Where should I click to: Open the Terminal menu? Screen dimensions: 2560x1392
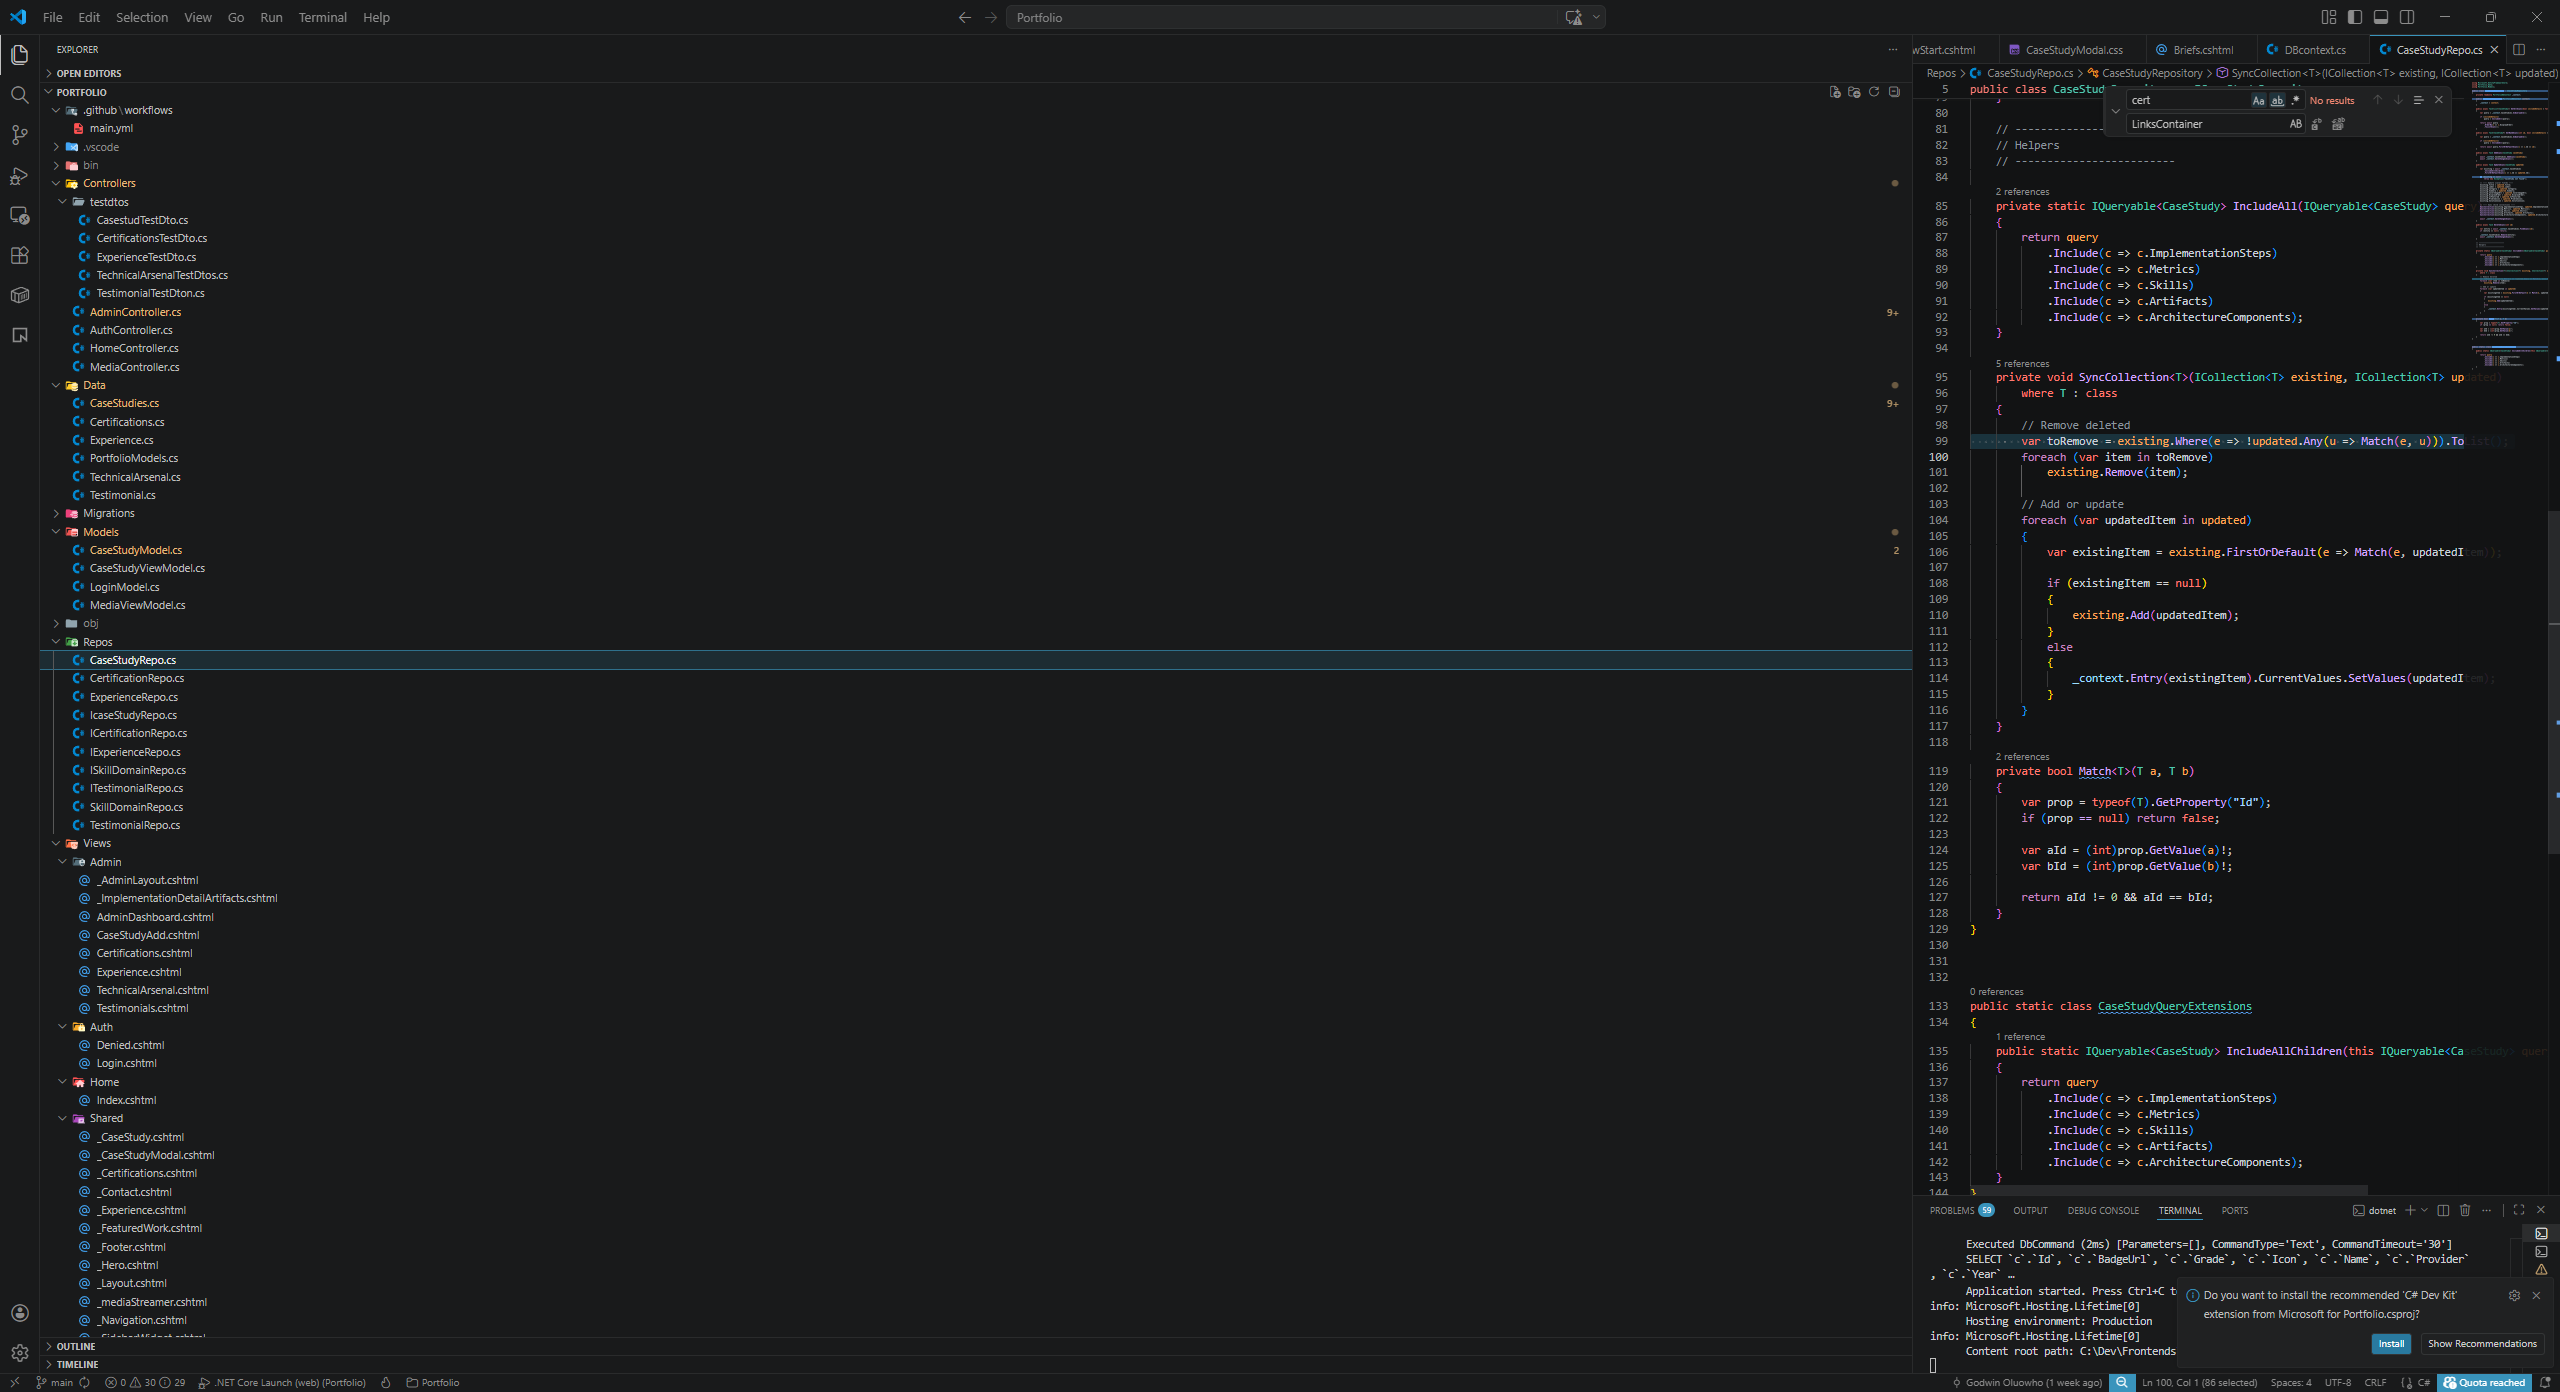[x=322, y=17]
